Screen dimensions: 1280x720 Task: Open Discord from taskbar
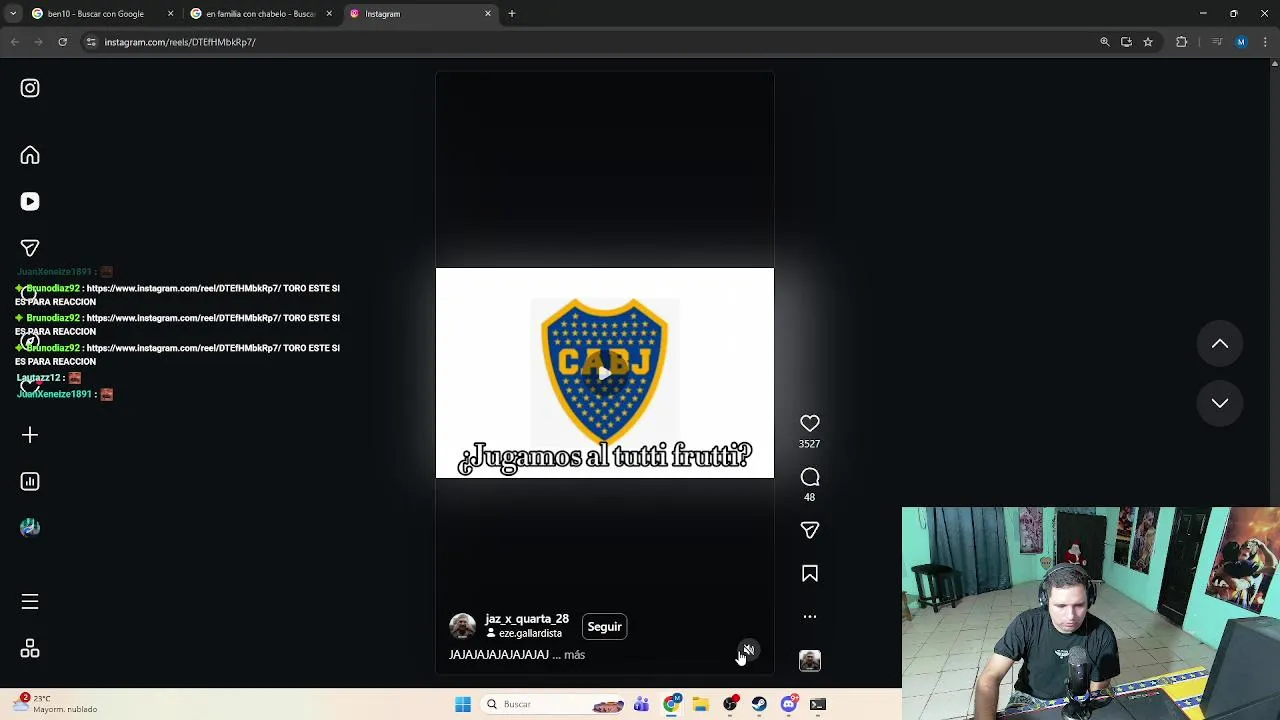(789, 705)
